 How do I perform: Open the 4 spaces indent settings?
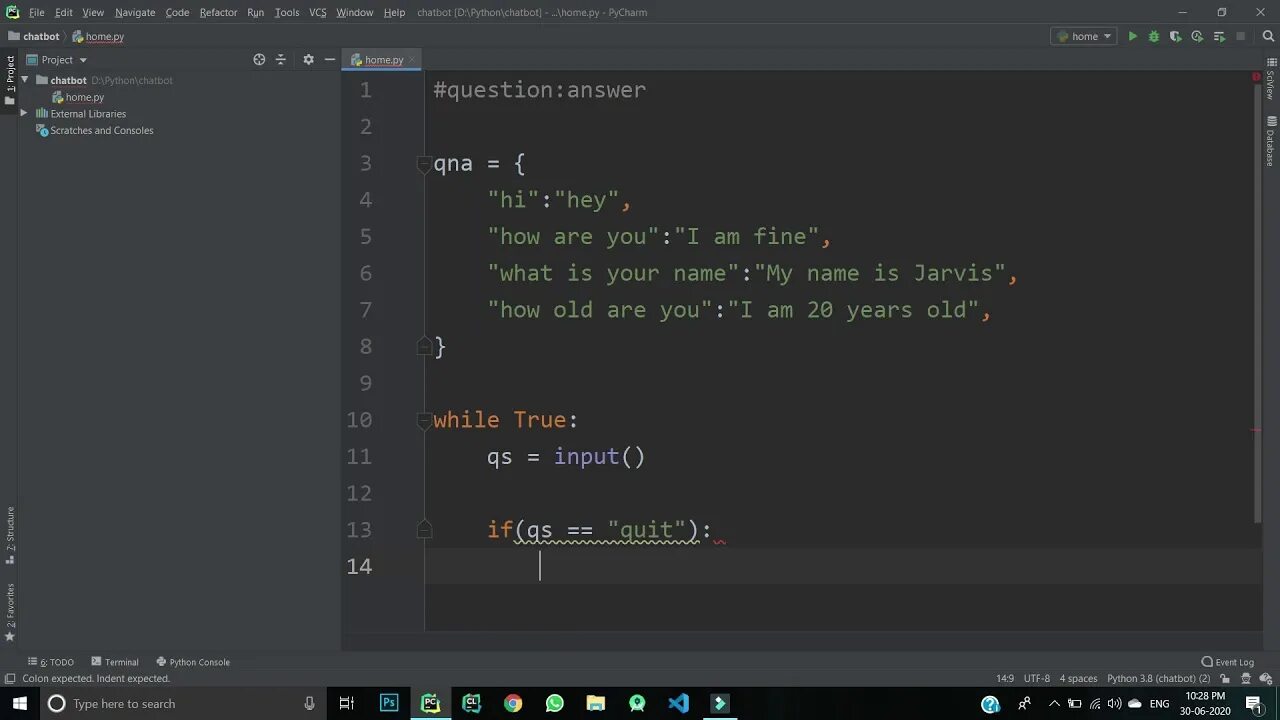1078,678
